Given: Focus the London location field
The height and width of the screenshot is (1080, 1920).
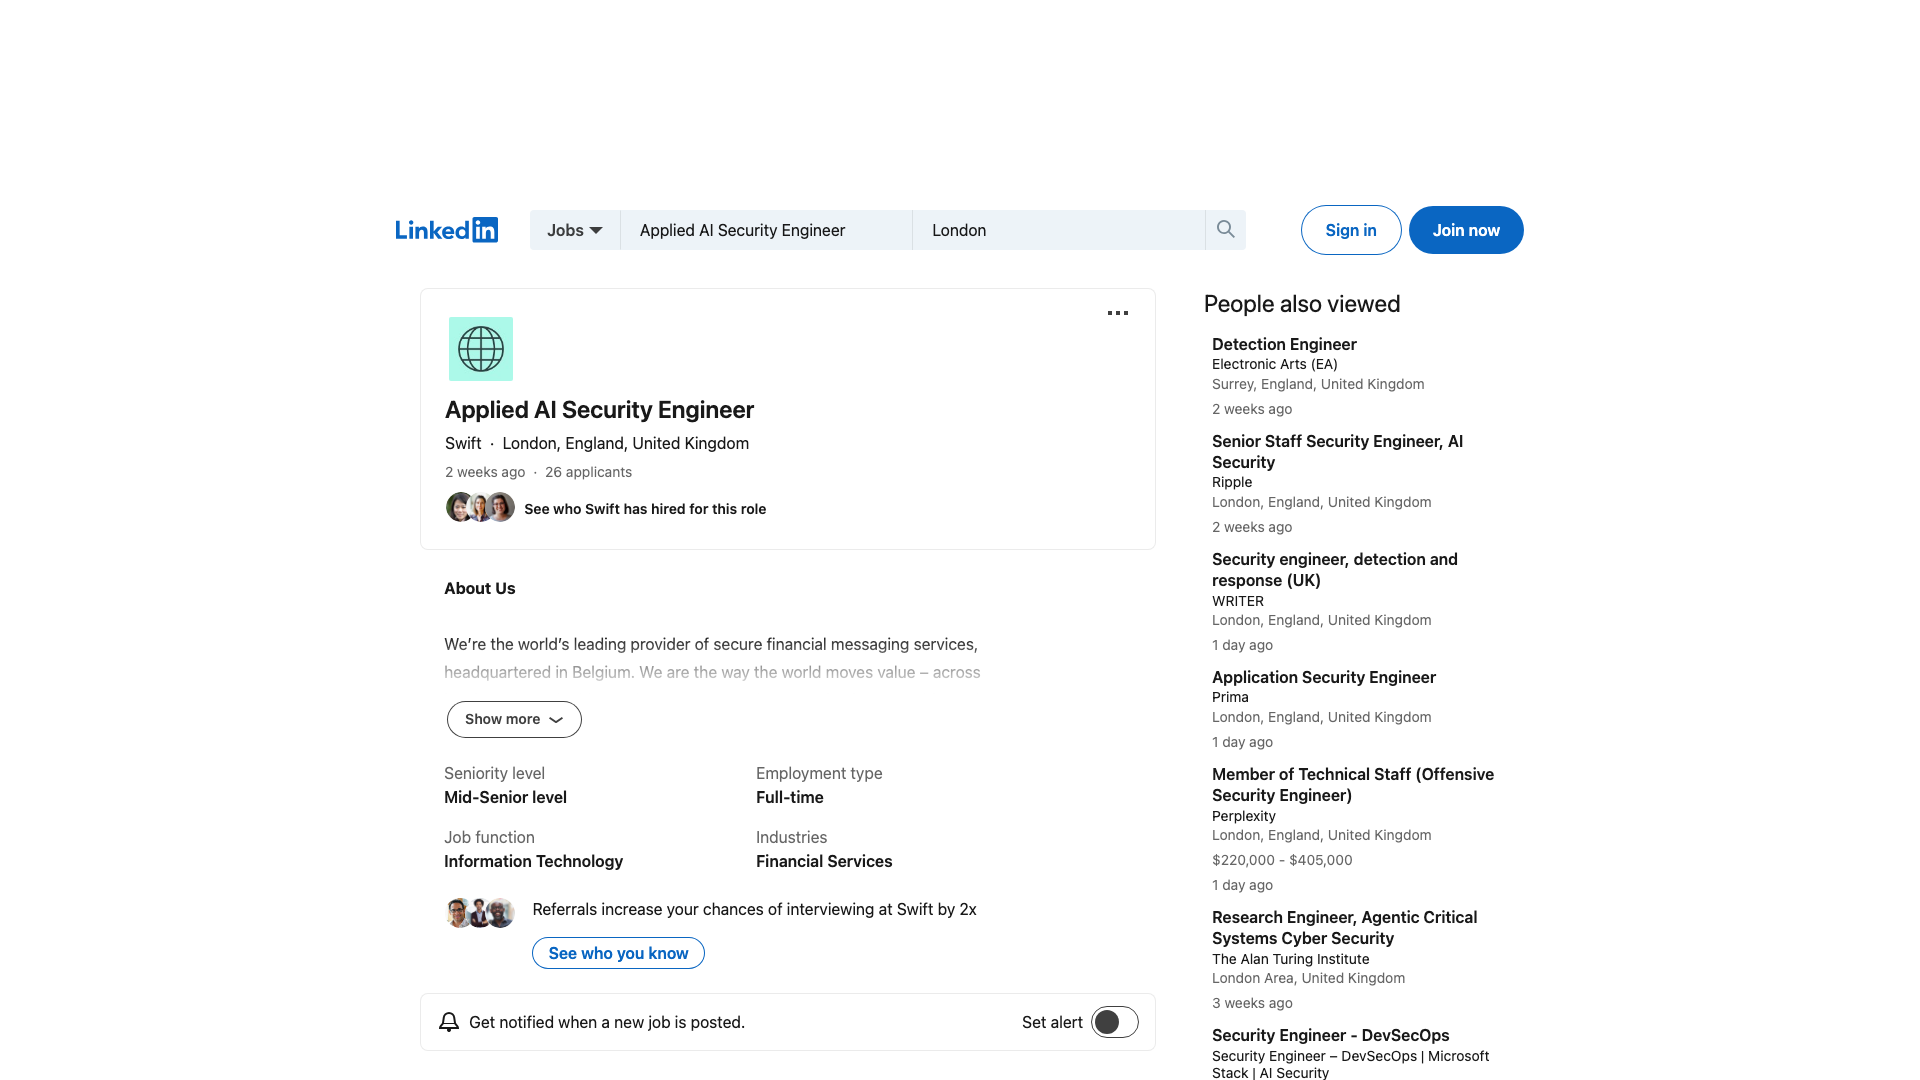Looking at the screenshot, I should [x=1059, y=230].
